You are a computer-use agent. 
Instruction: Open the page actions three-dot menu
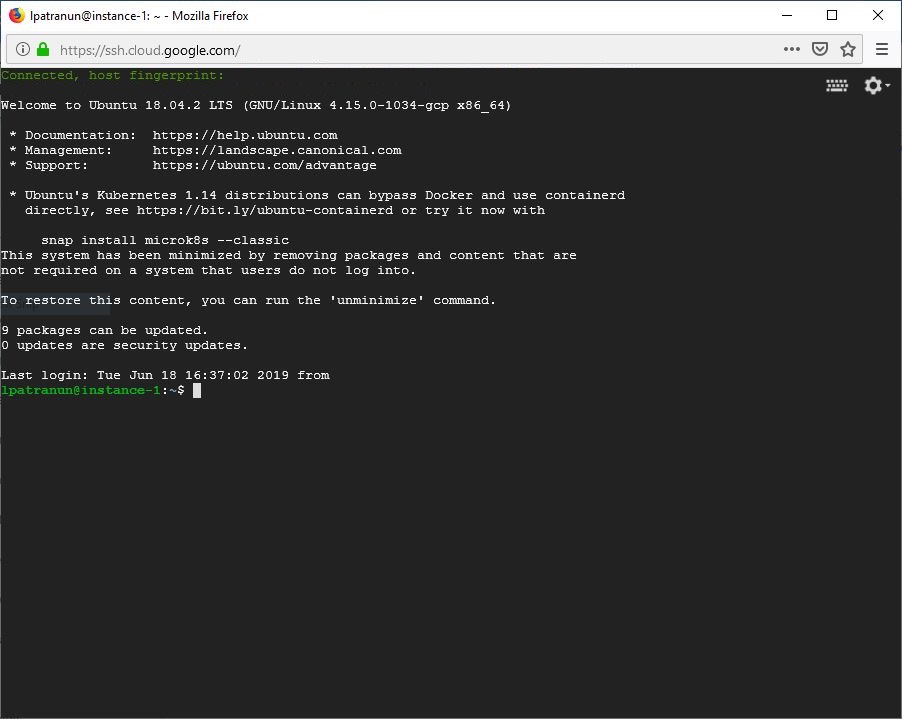coord(792,49)
